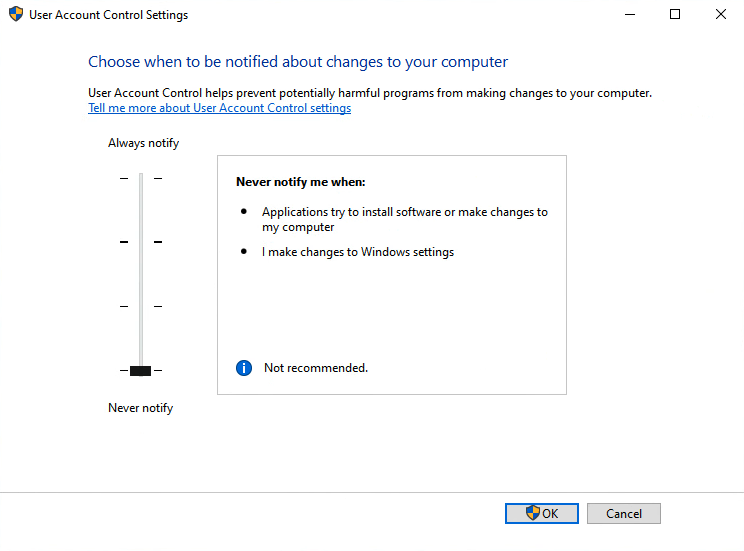Viewport: 744px width, 551px height.
Task: Set the slider to the third notch from top
Action: pyautogui.click(x=141, y=306)
